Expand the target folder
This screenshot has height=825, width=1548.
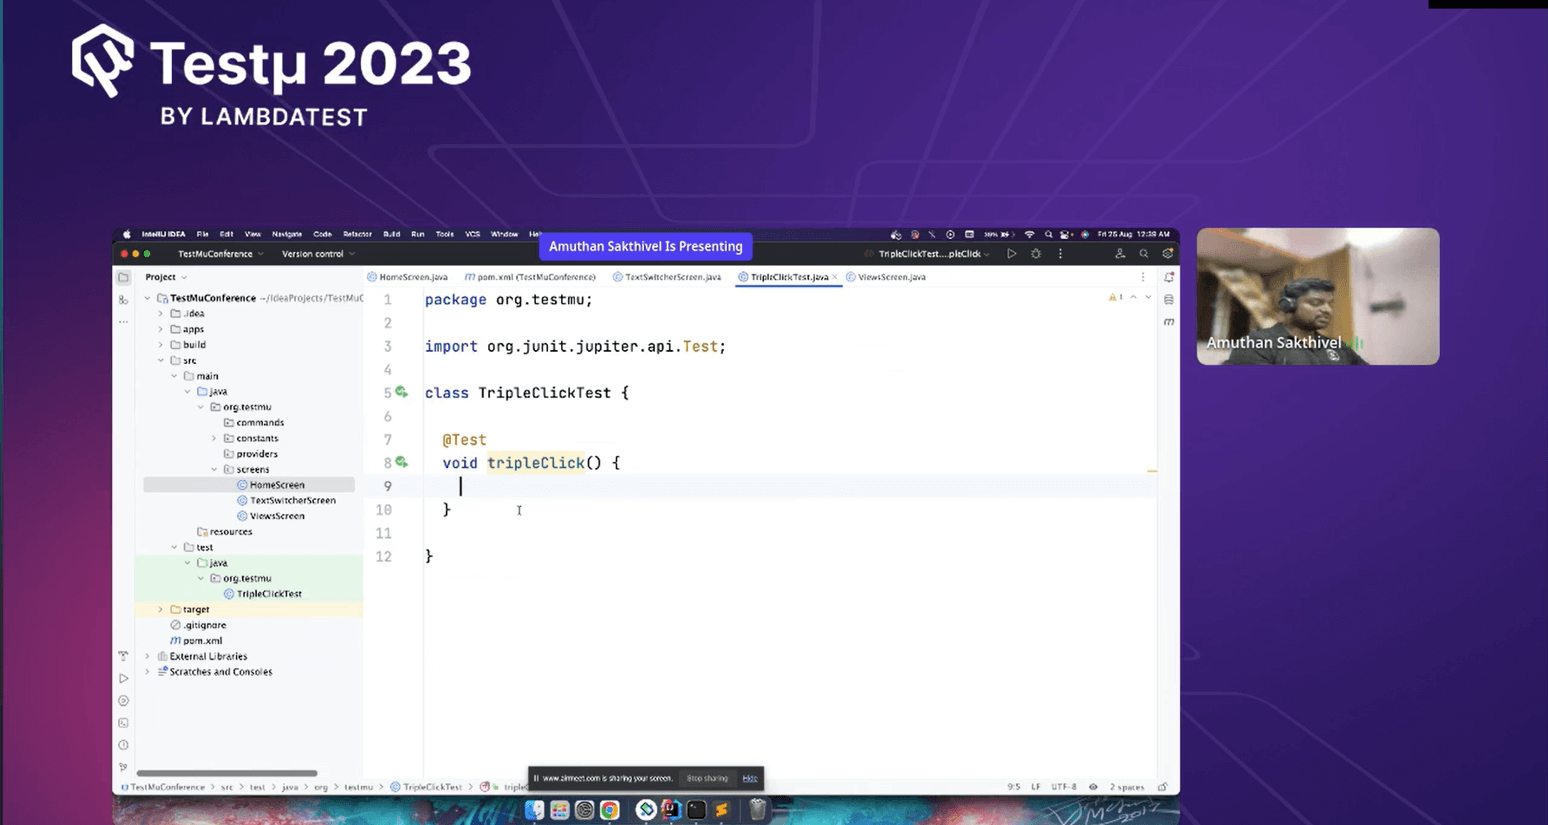(160, 609)
